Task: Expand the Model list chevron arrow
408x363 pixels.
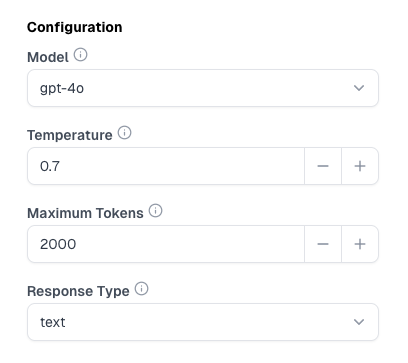Action: pos(359,88)
